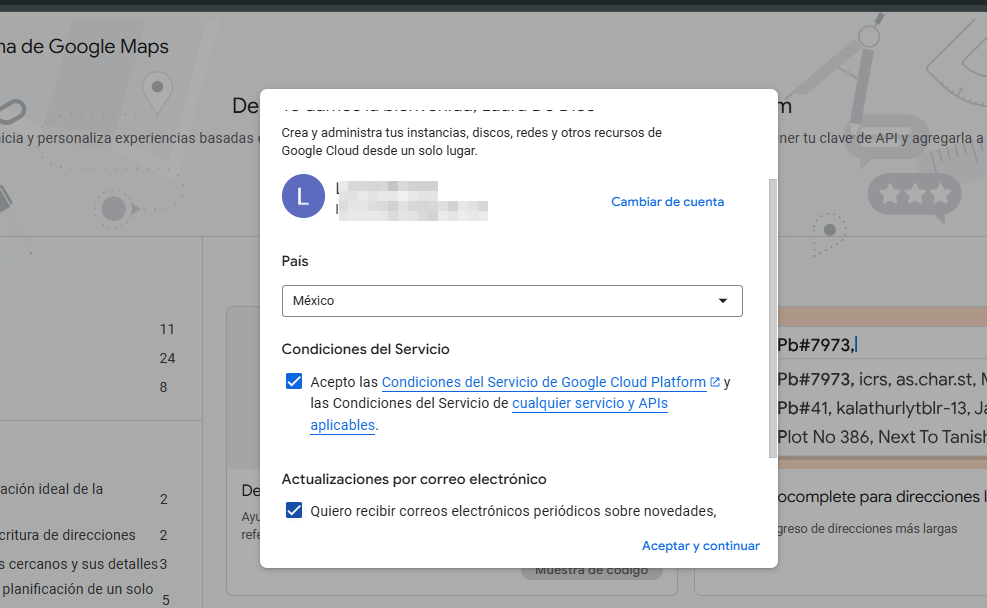Open cualquier servicio y APIs aplicables link
Image resolution: width=987 pixels, height=608 pixels.
tap(590, 403)
